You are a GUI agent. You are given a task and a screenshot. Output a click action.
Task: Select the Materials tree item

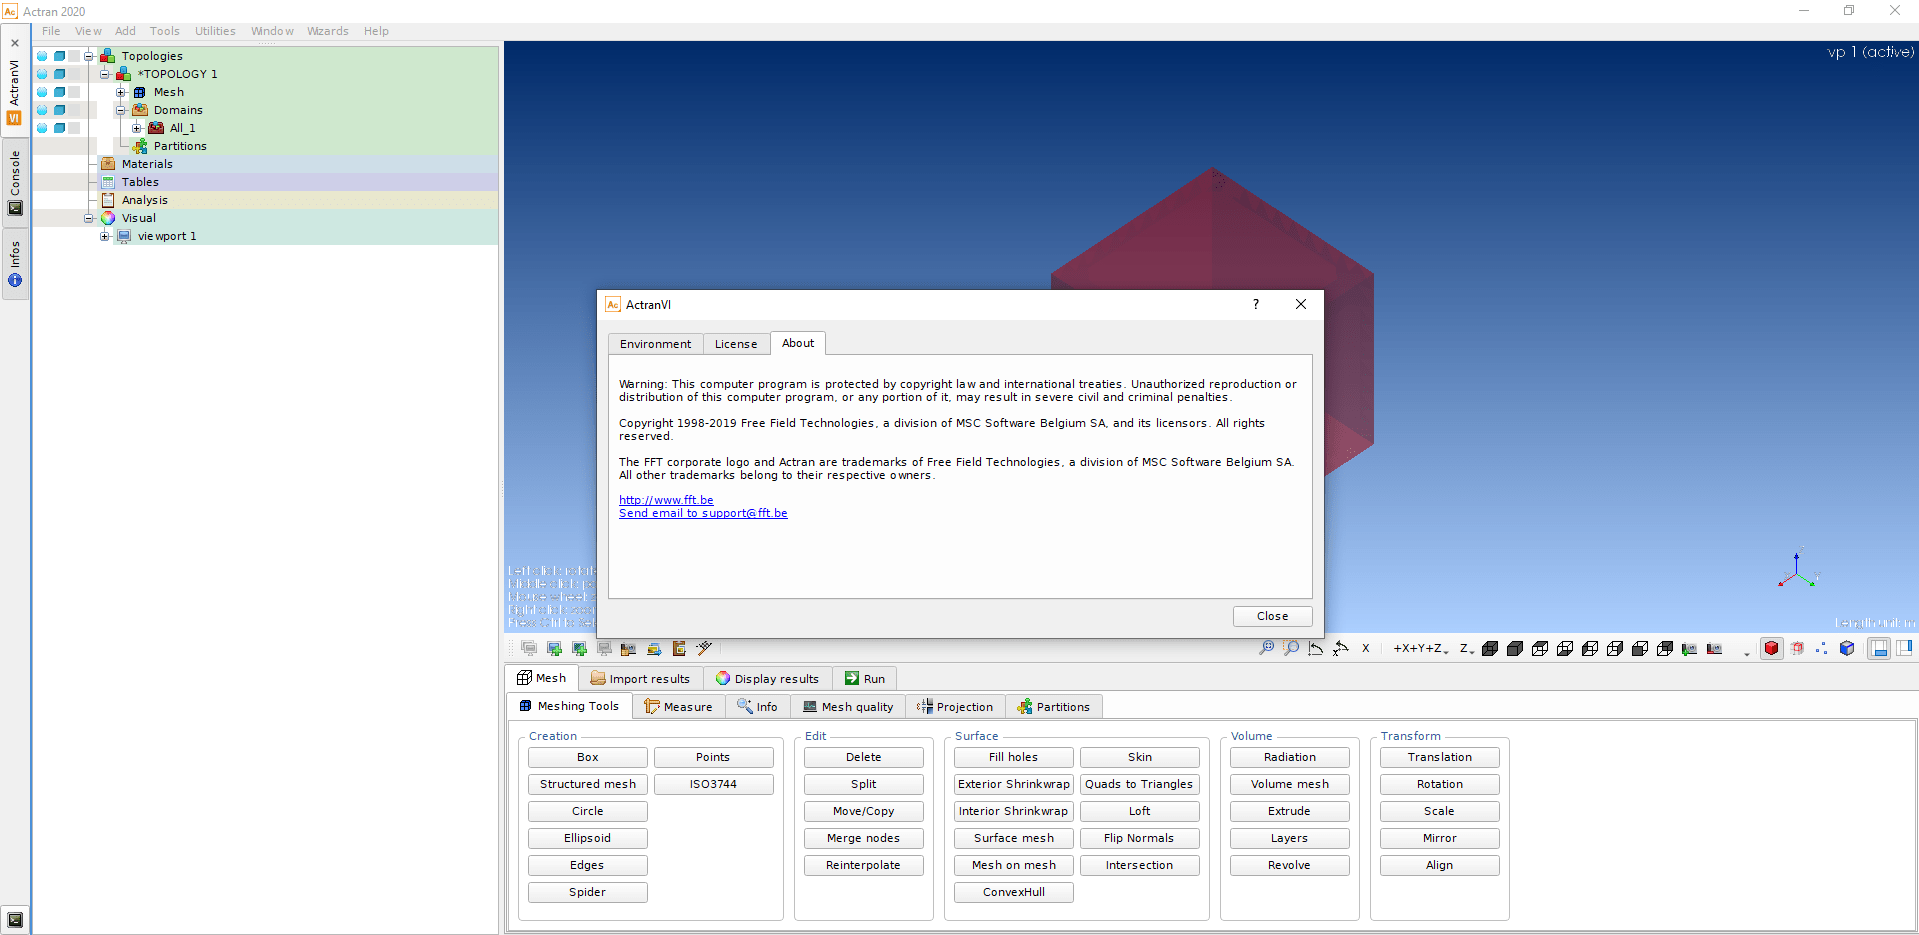point(147,164)
